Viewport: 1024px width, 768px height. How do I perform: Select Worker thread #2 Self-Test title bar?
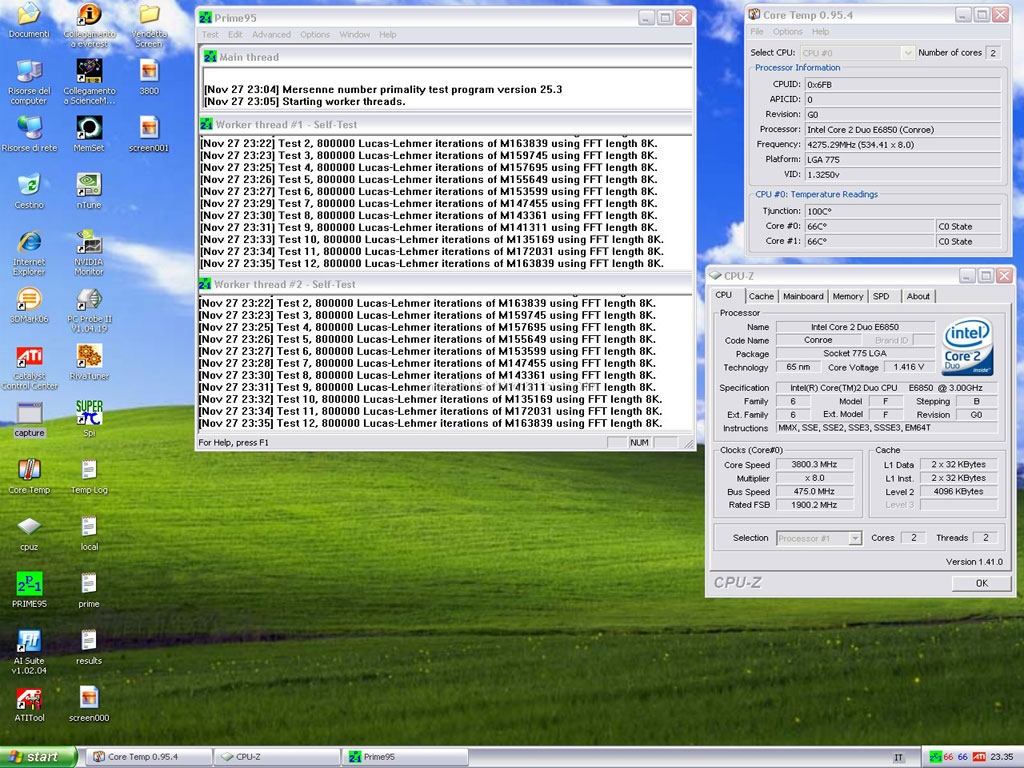tap(445, 284)
